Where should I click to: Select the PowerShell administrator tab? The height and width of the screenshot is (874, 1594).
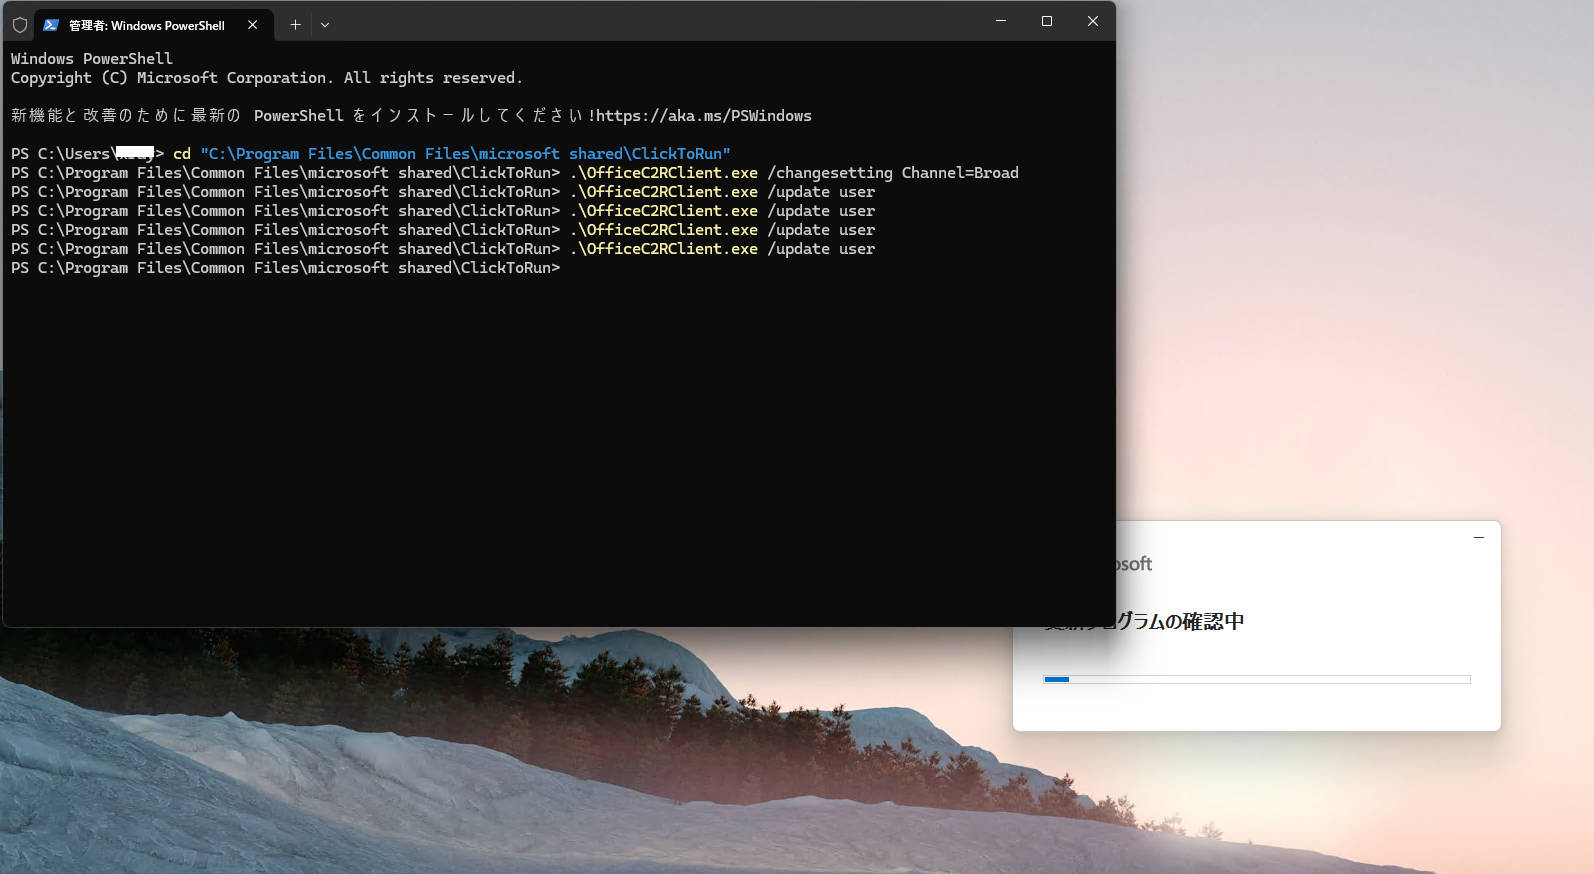pyautogui.click(x=152, y=25)
